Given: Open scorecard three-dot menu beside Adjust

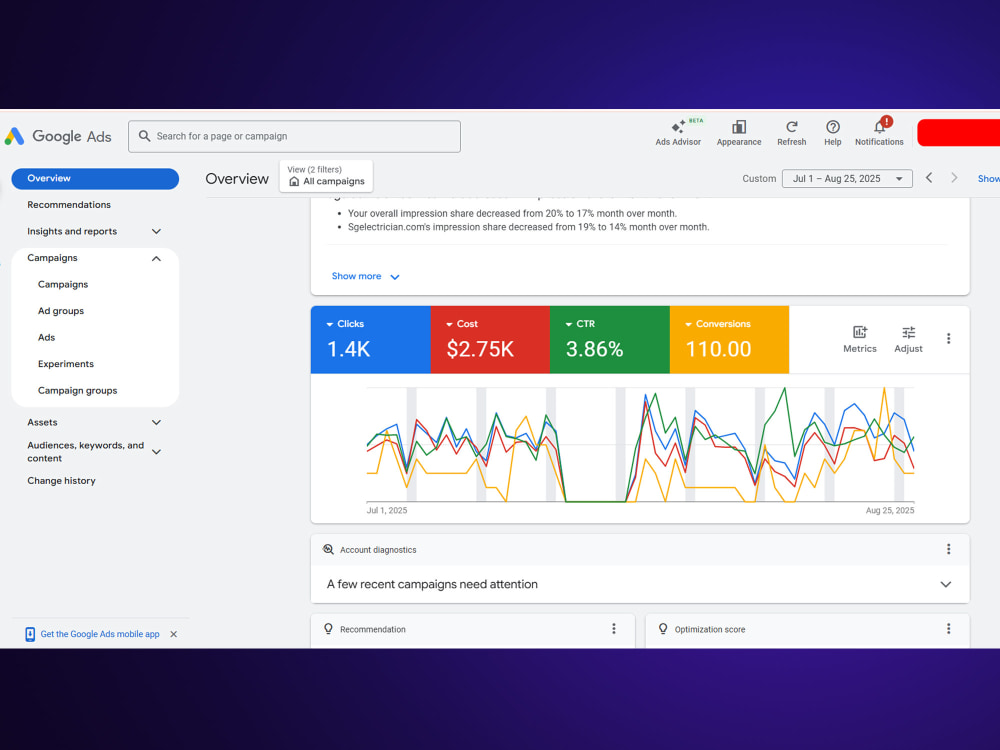Looking at the screenshot, I should tap(948, 339).
